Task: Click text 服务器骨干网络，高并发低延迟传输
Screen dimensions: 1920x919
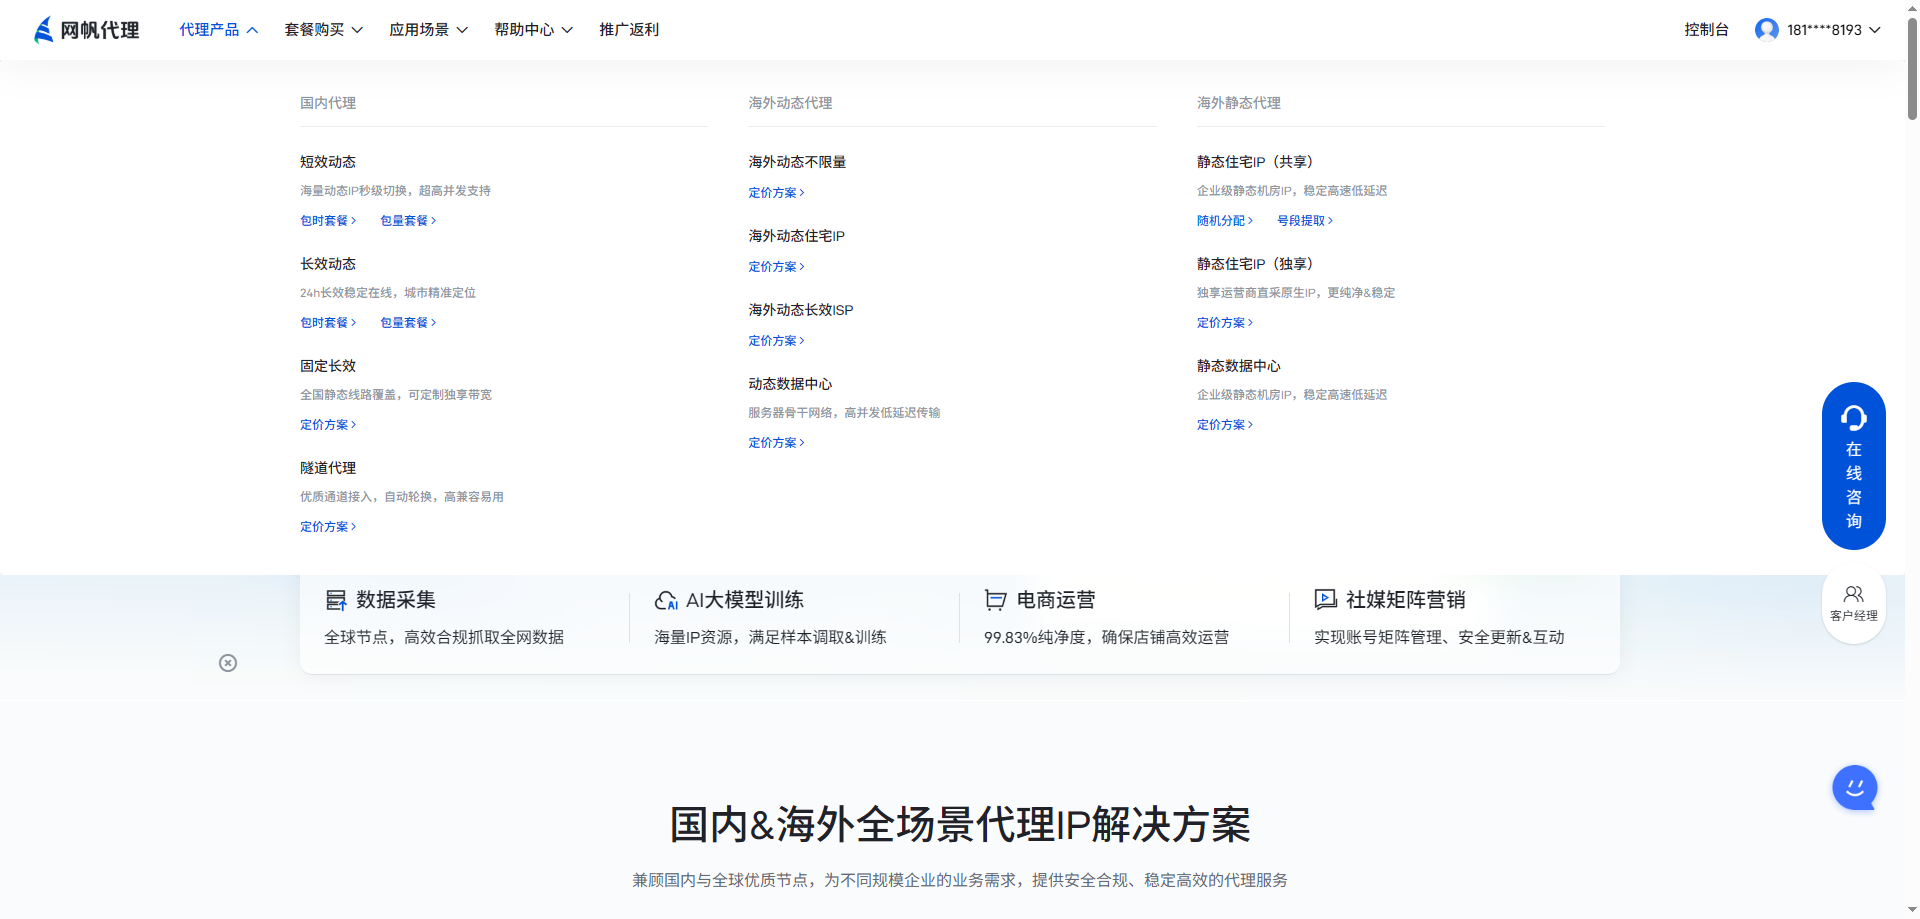Action: point(844,413)
